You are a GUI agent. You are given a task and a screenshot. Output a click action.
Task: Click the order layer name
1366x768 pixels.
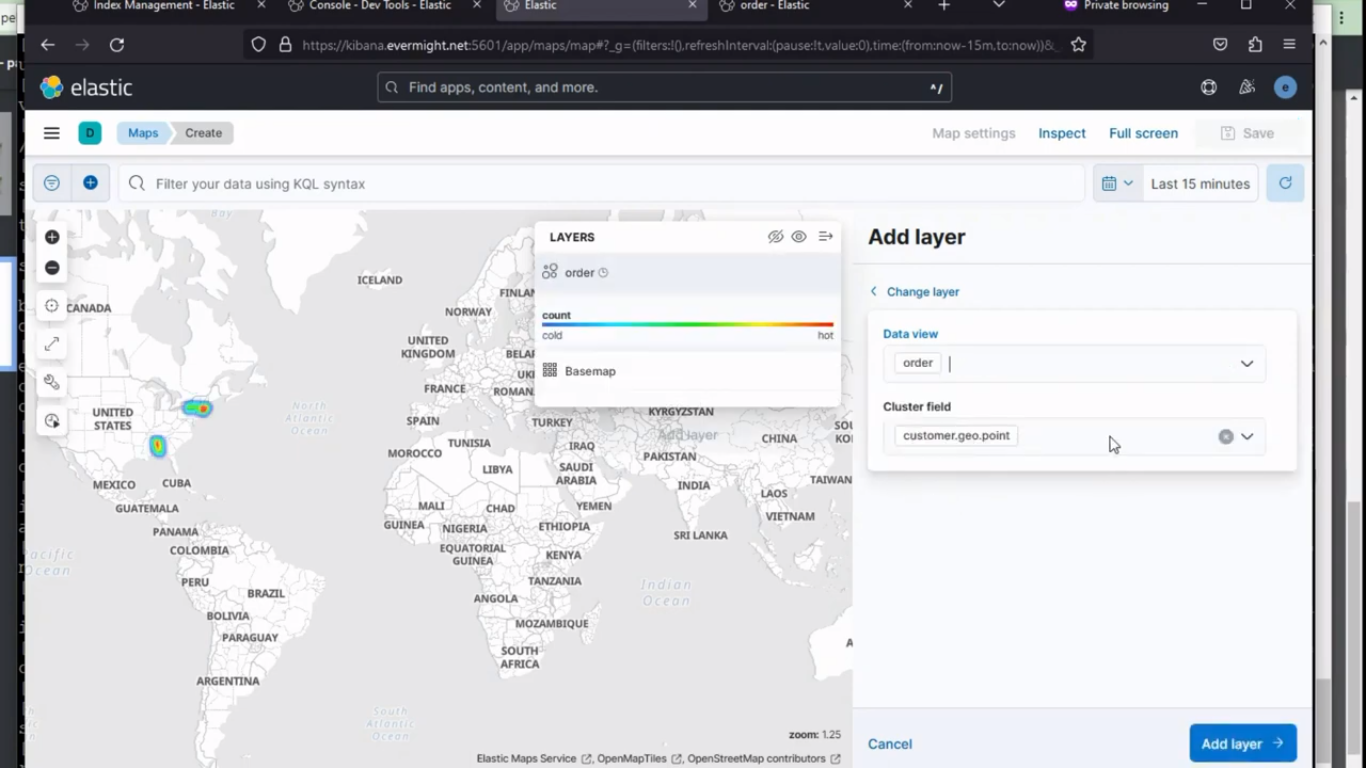(x=579, y=273)
